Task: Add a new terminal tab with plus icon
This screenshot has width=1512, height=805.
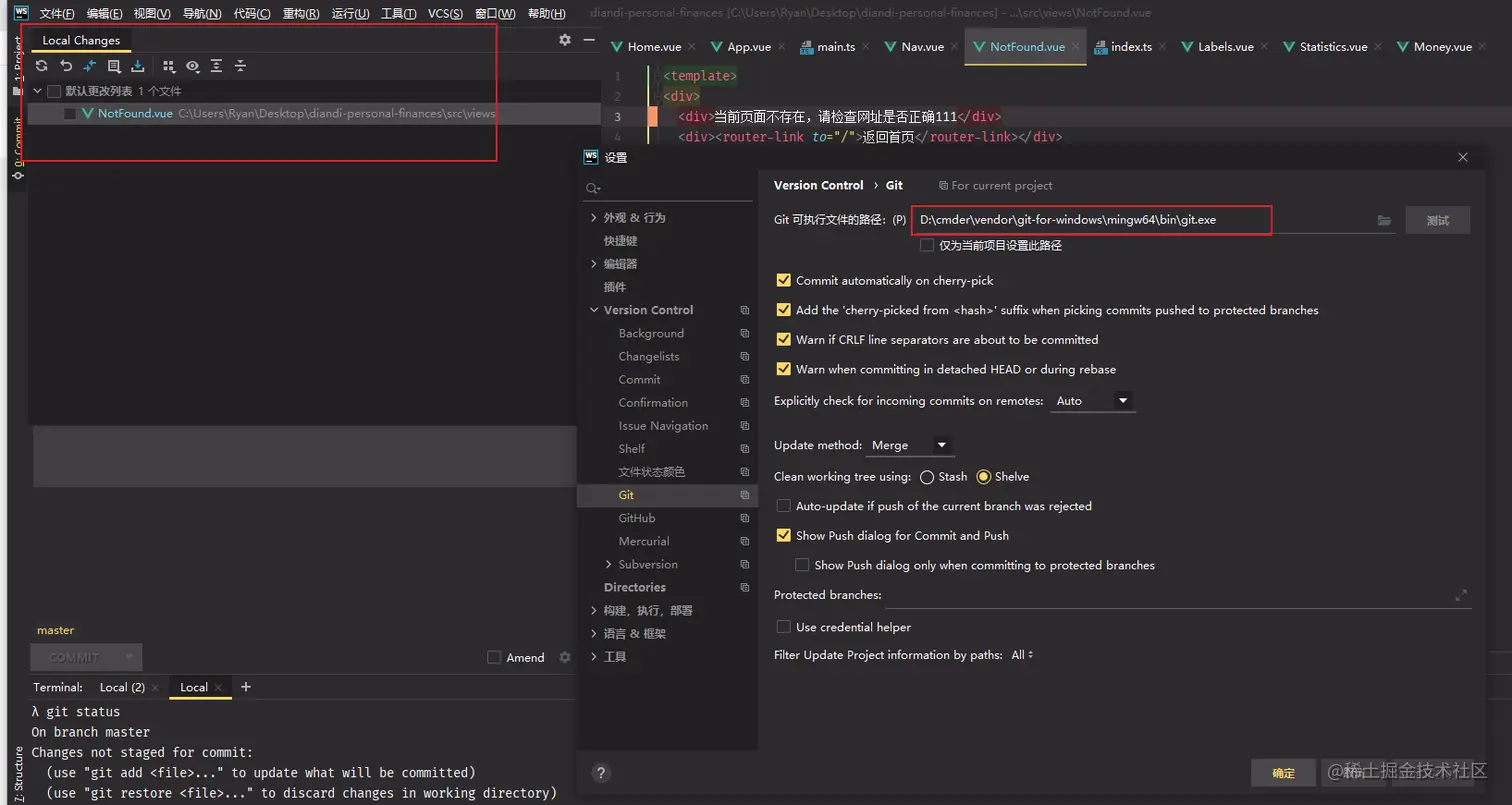Action: (246, 687)
